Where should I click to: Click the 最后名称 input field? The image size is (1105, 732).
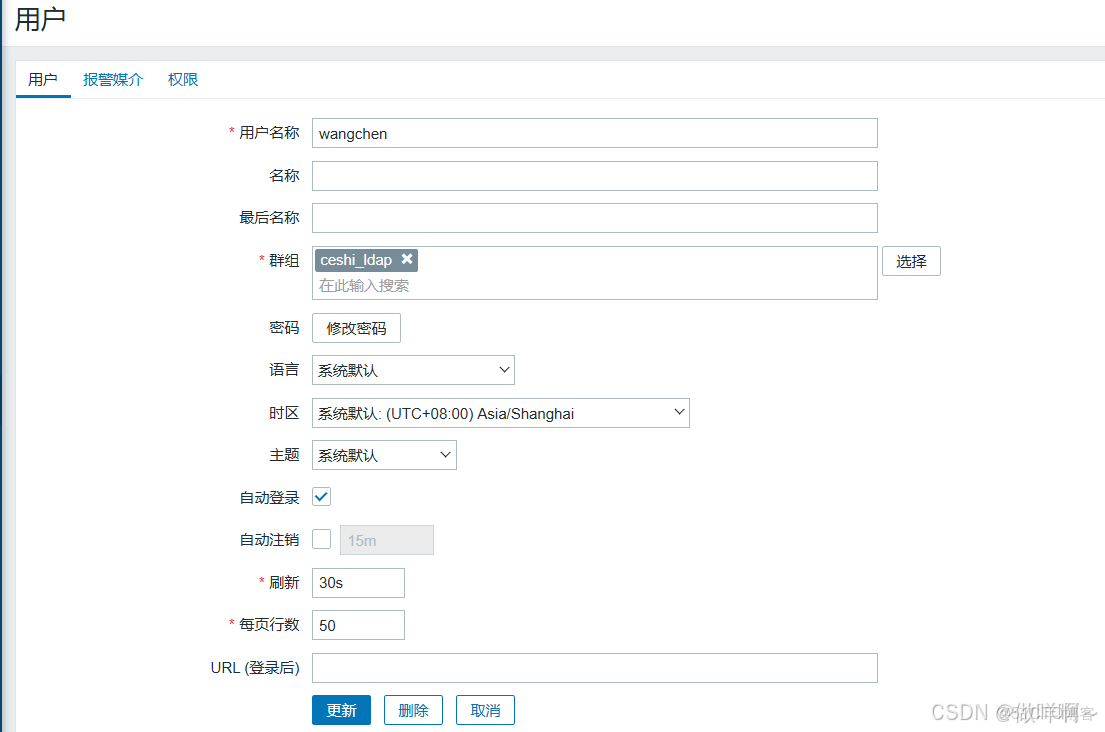click(x=595, y=217)
